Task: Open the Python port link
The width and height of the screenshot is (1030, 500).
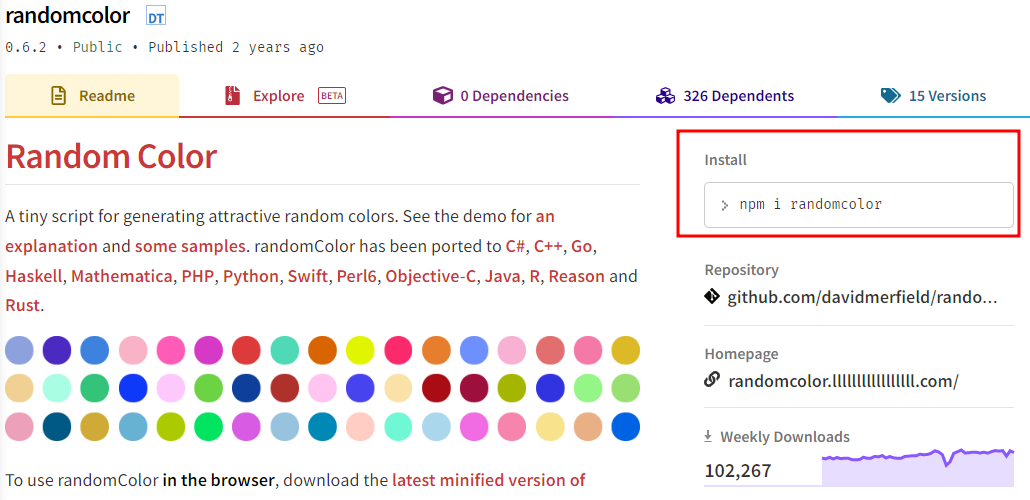Action: click(251, 277)
